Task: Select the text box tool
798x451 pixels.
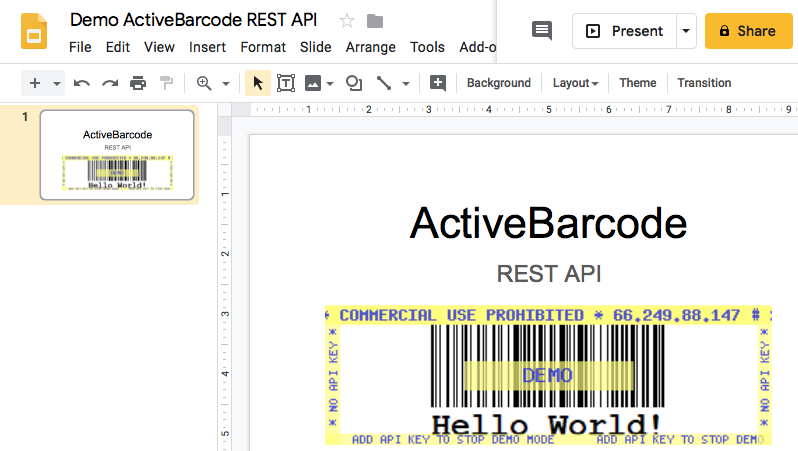Action: (286, 83)
